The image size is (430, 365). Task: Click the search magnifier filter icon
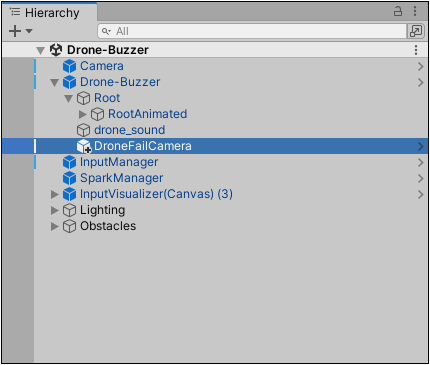pyautogui.click(x=106, y=31)
